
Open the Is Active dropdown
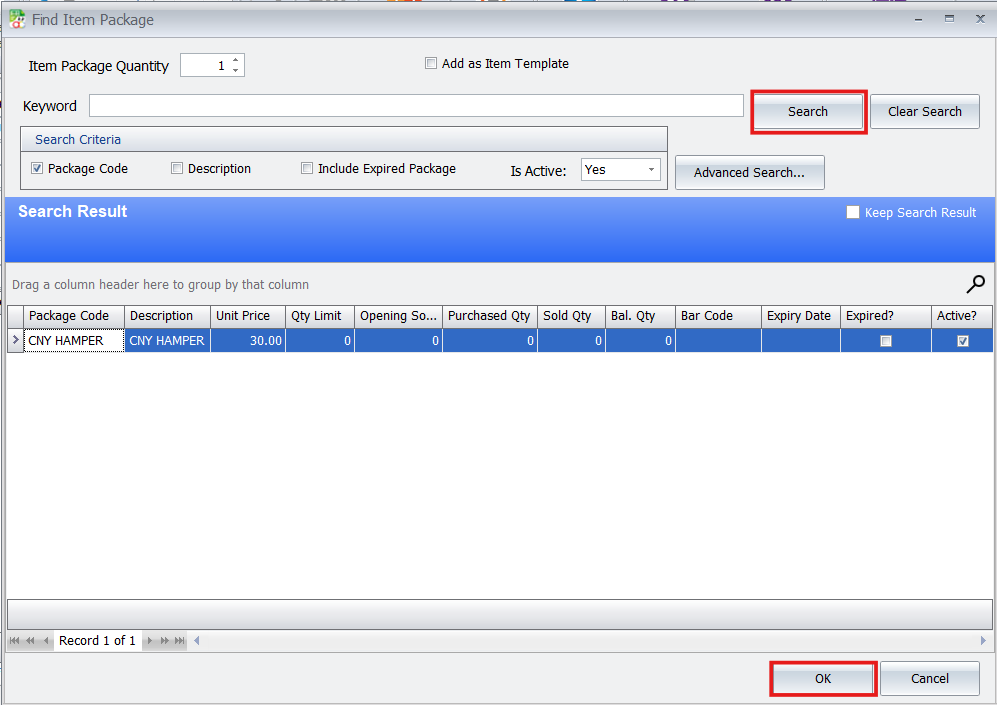652,170
